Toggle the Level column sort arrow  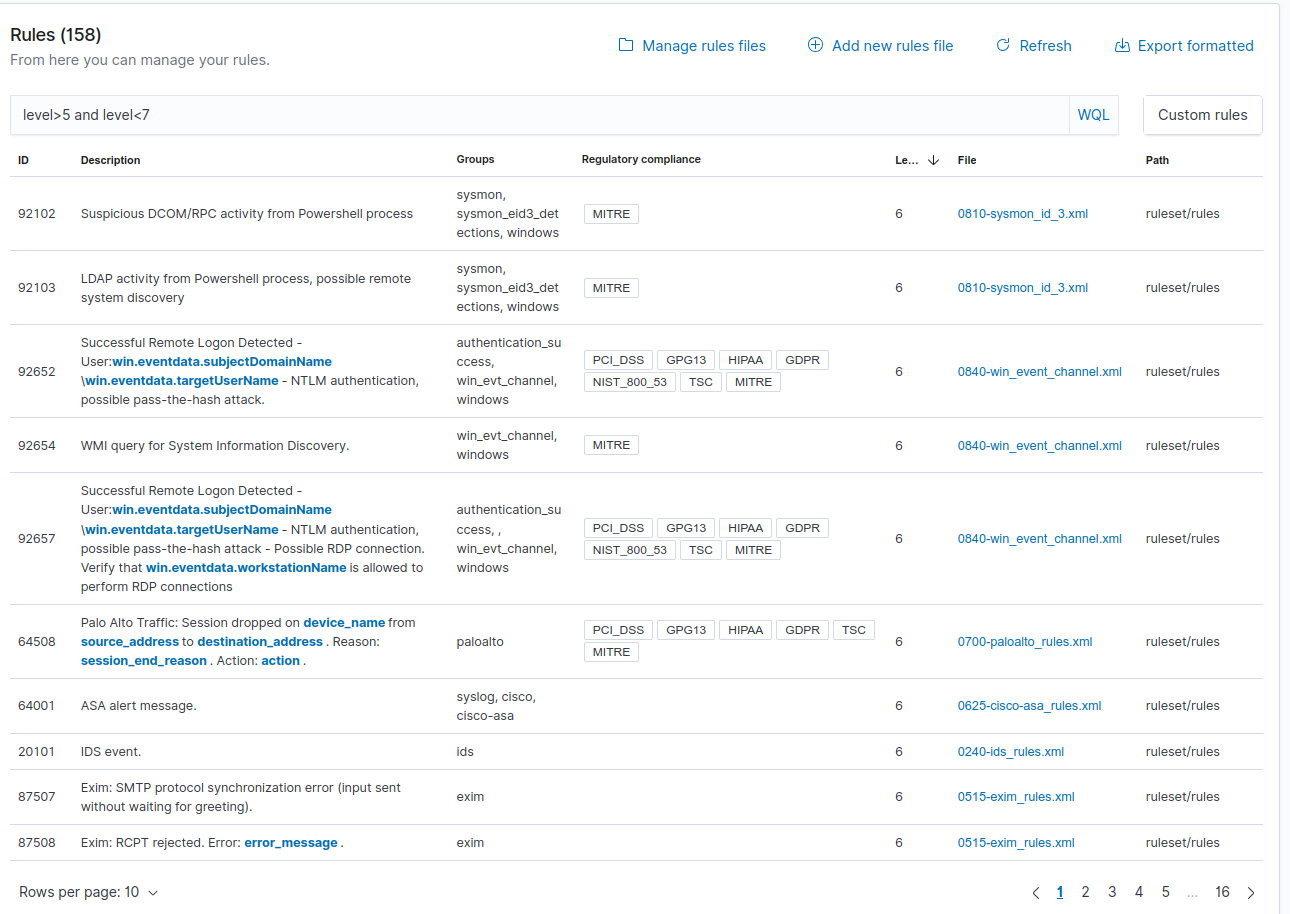(933, 160)
